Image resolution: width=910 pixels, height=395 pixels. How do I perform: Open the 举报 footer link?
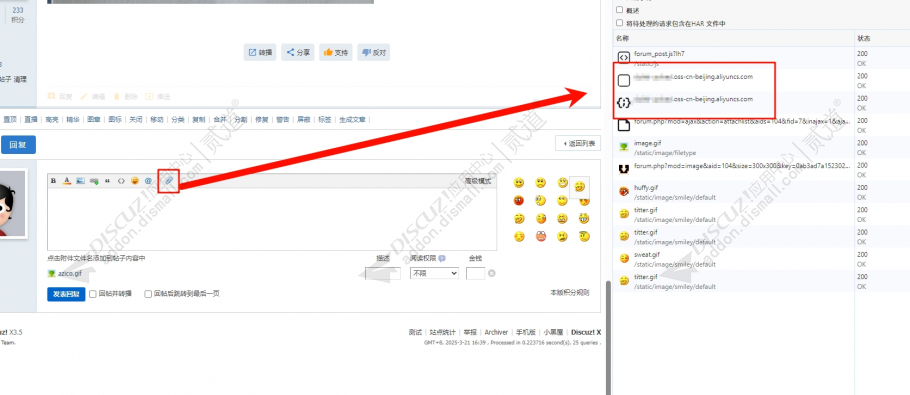tap(470, 332)
